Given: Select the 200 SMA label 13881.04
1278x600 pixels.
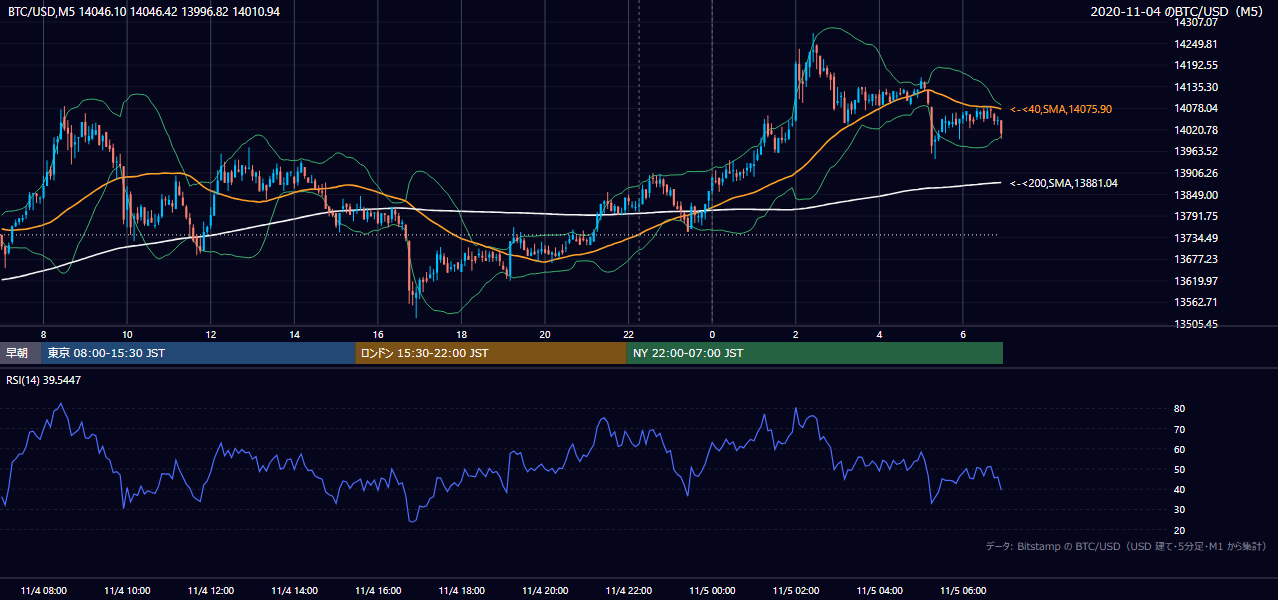Looking at the screenshot, I should click(1064, 183).
